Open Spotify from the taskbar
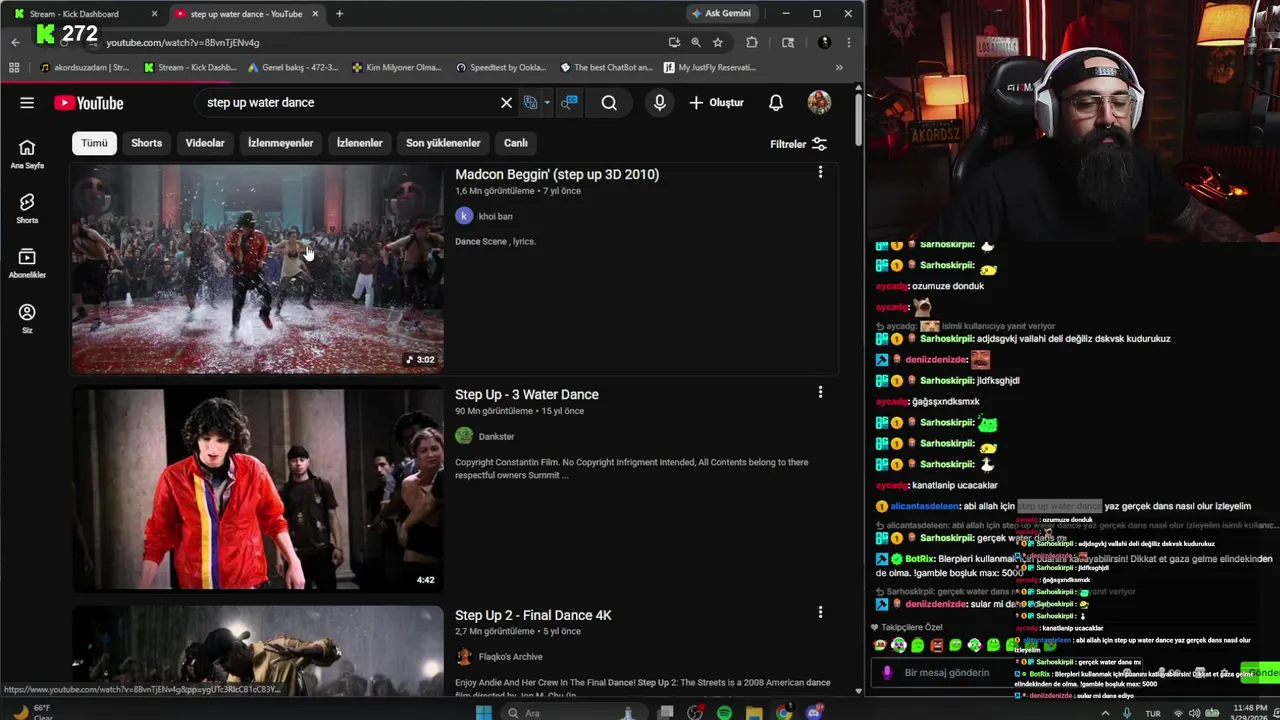This screenshot has height=720, width=1280. click(724, 712)
